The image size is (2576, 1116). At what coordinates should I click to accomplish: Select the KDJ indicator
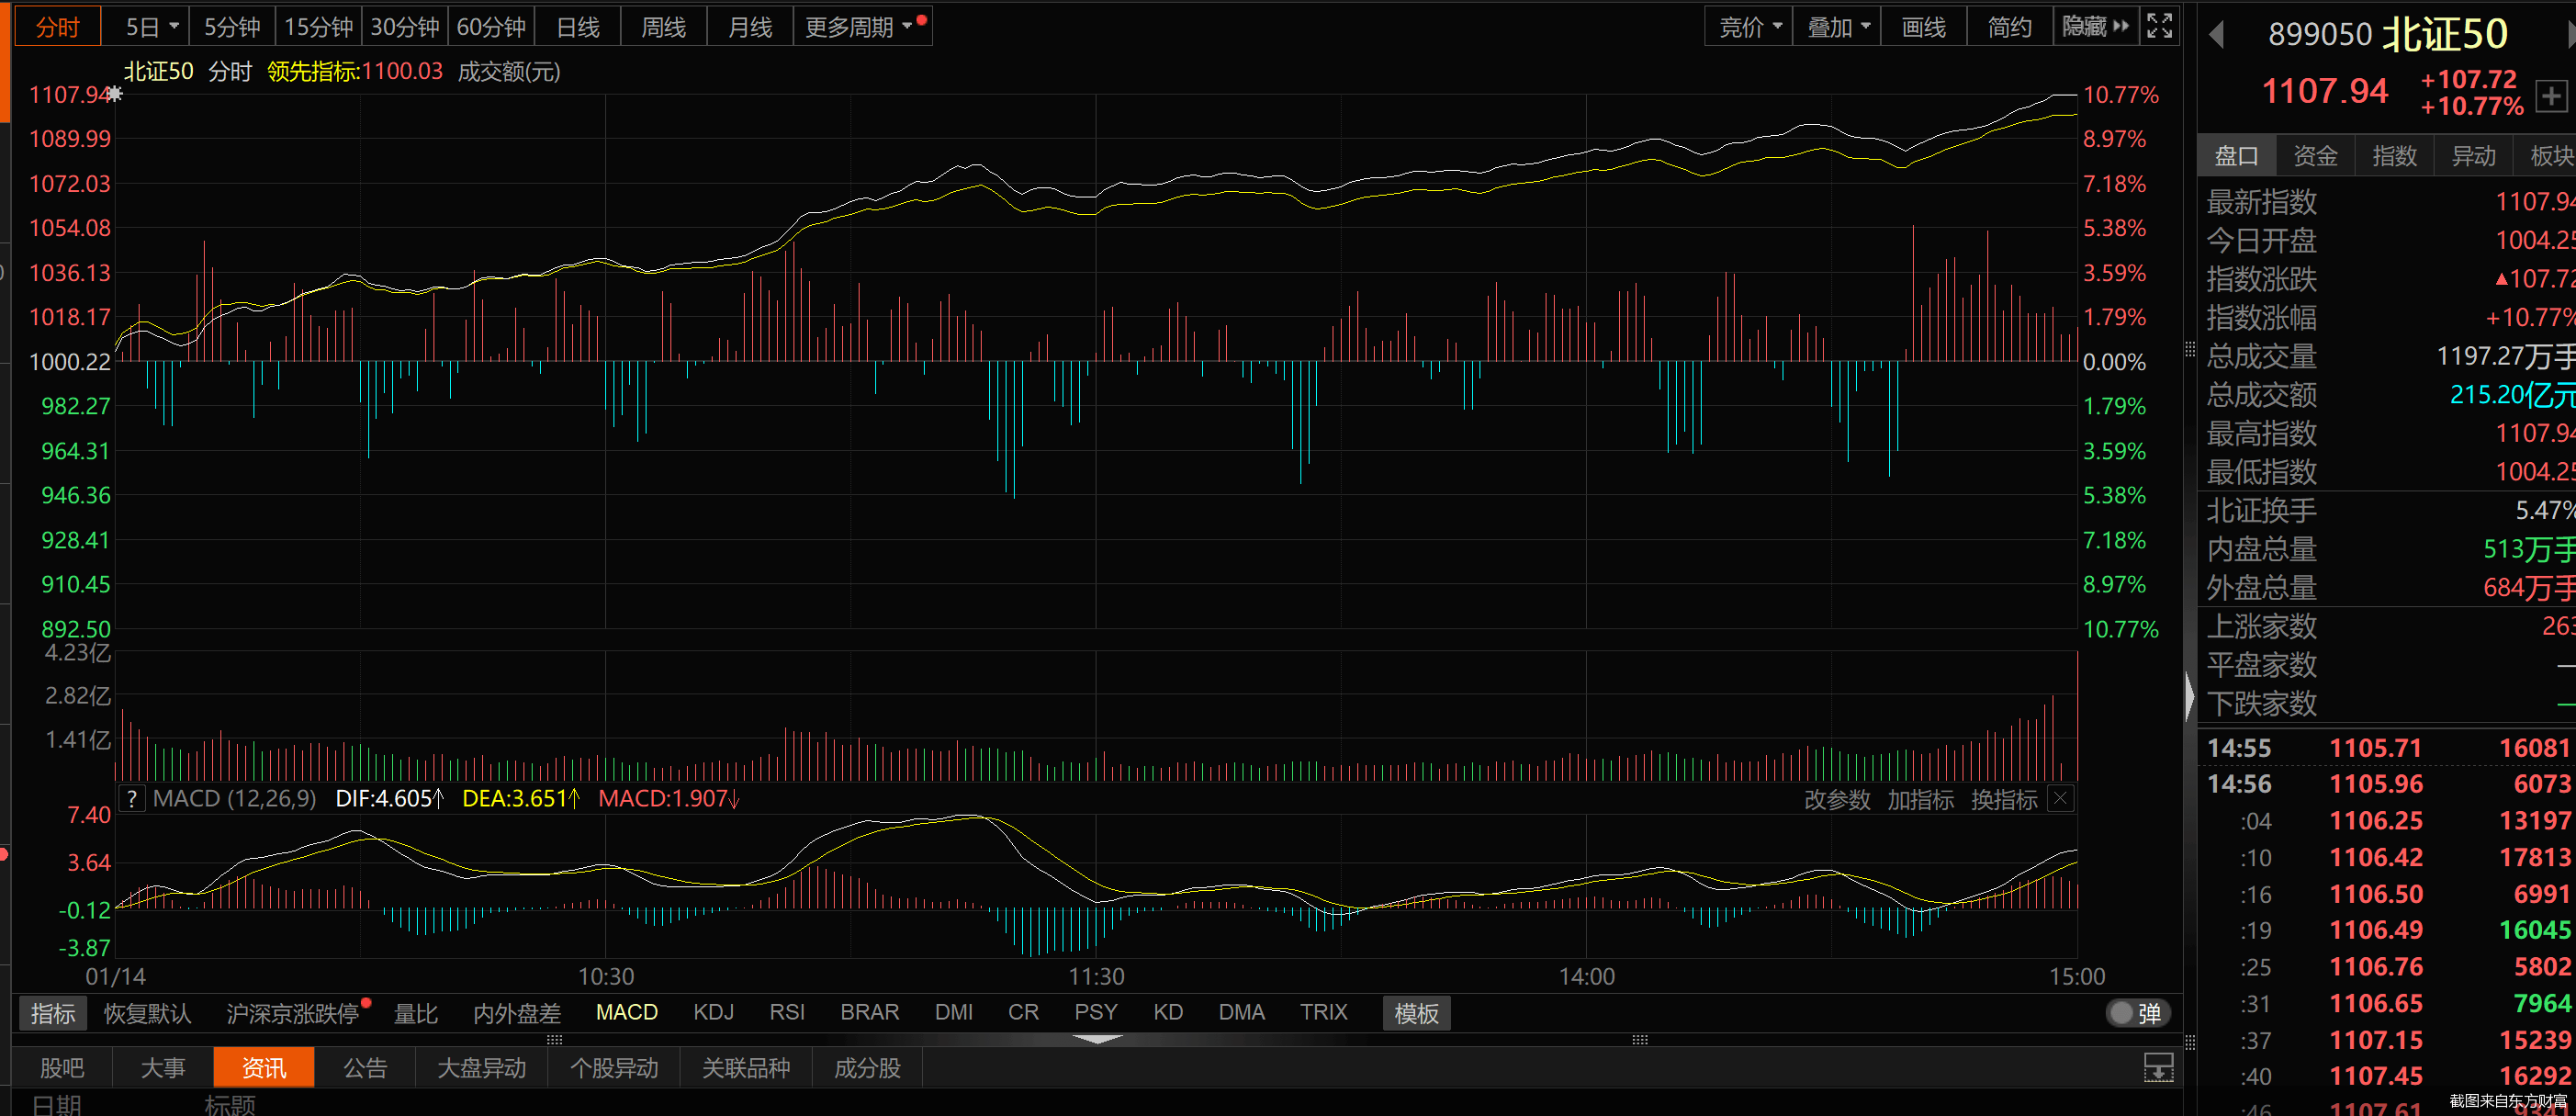click(714, 1012)
